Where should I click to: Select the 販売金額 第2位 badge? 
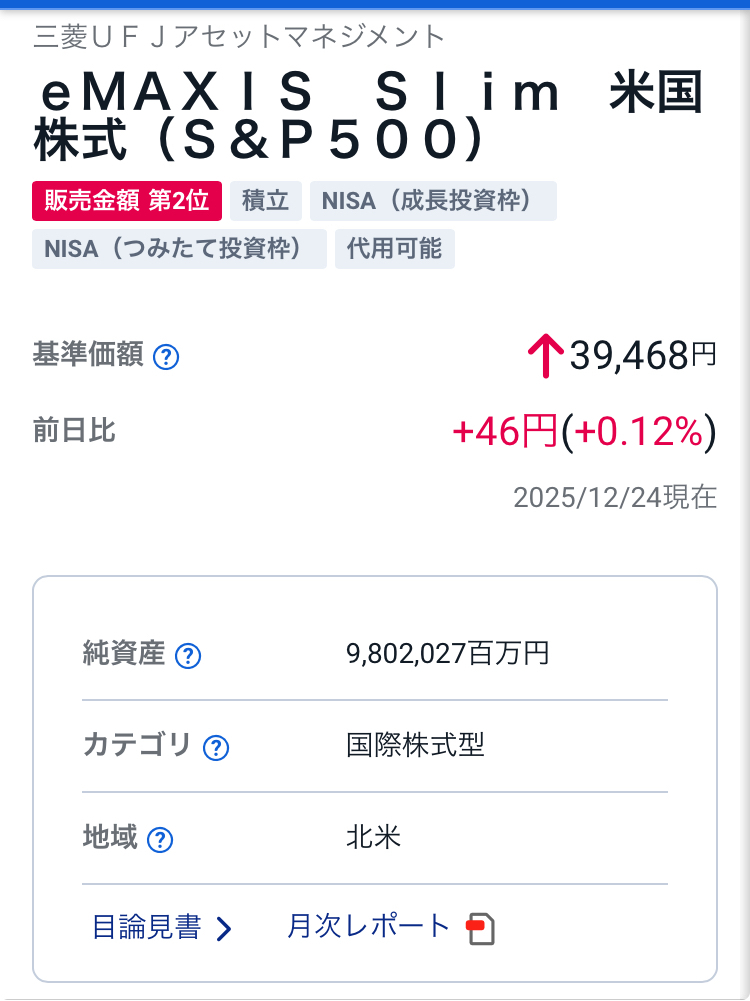pos(127,201)
